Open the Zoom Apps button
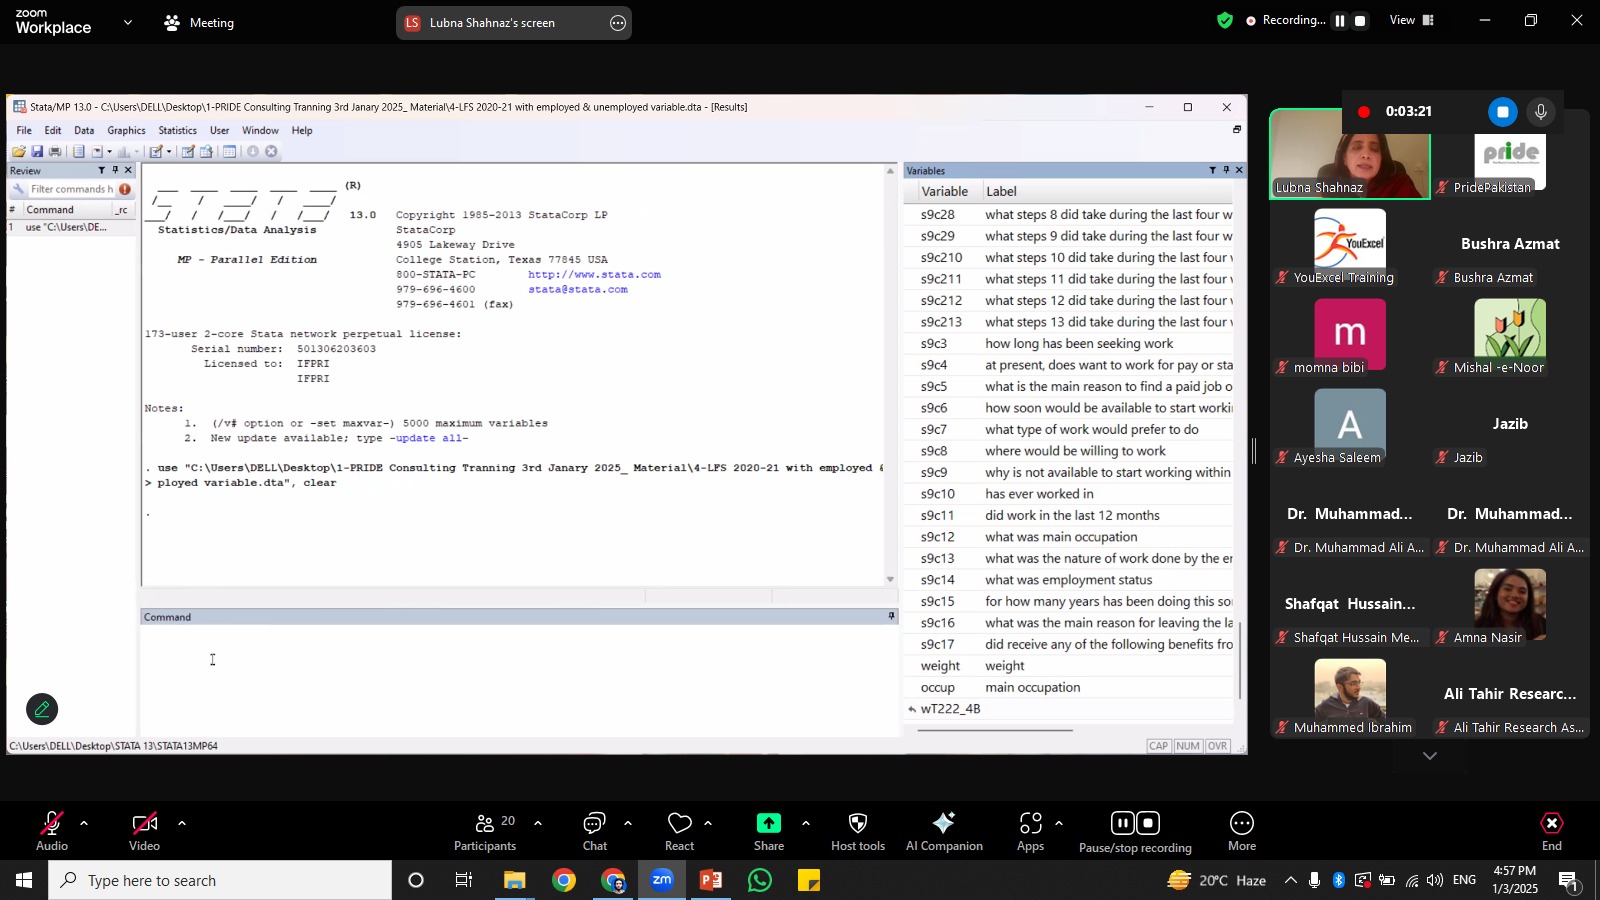 (x=1031, y=831)
